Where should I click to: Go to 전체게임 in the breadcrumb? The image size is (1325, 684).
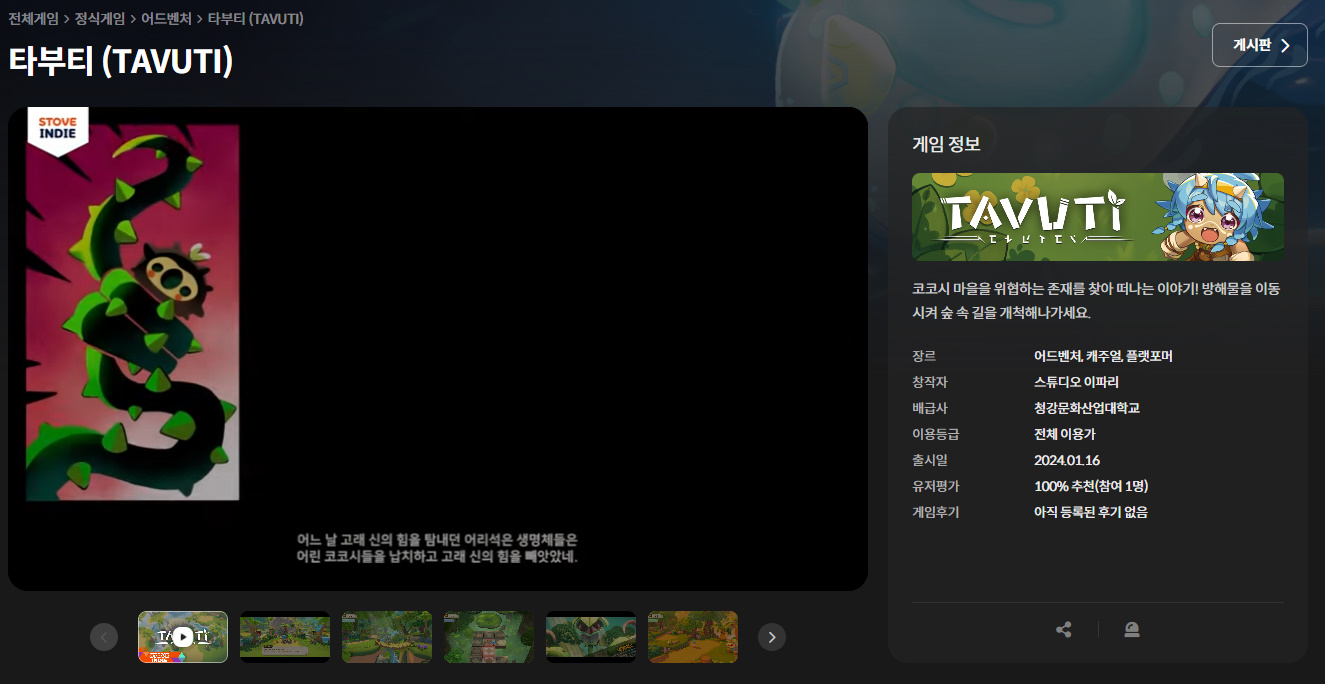33,19
